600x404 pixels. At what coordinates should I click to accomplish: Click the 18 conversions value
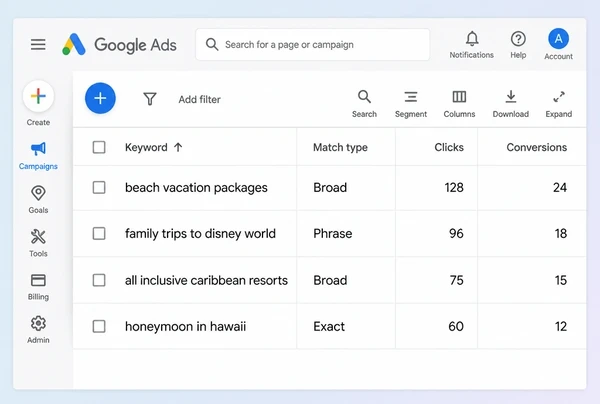click(561, 233)
